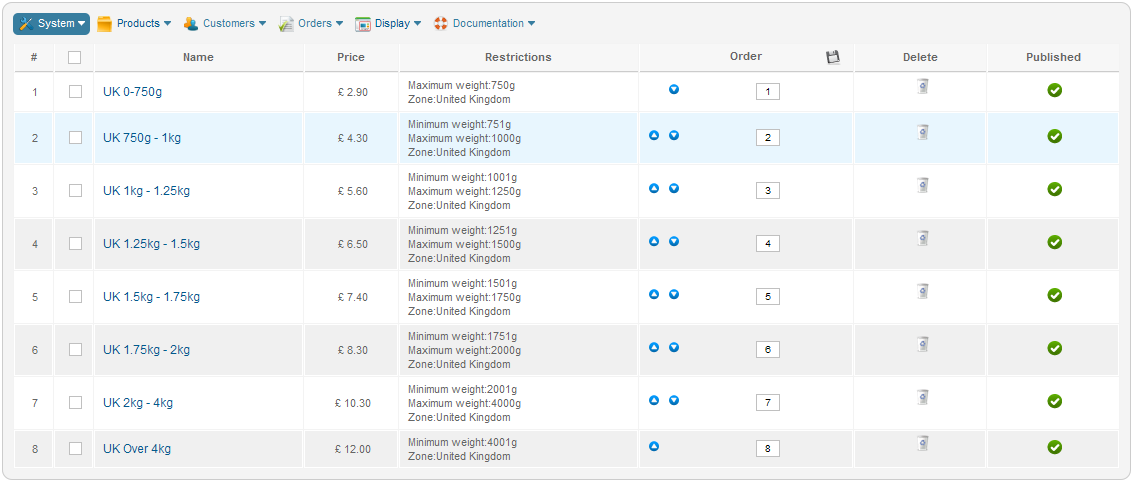Open the System dropdown menu
The width and height of the screenshot is (1134, 483).
[x=51, y=24]
